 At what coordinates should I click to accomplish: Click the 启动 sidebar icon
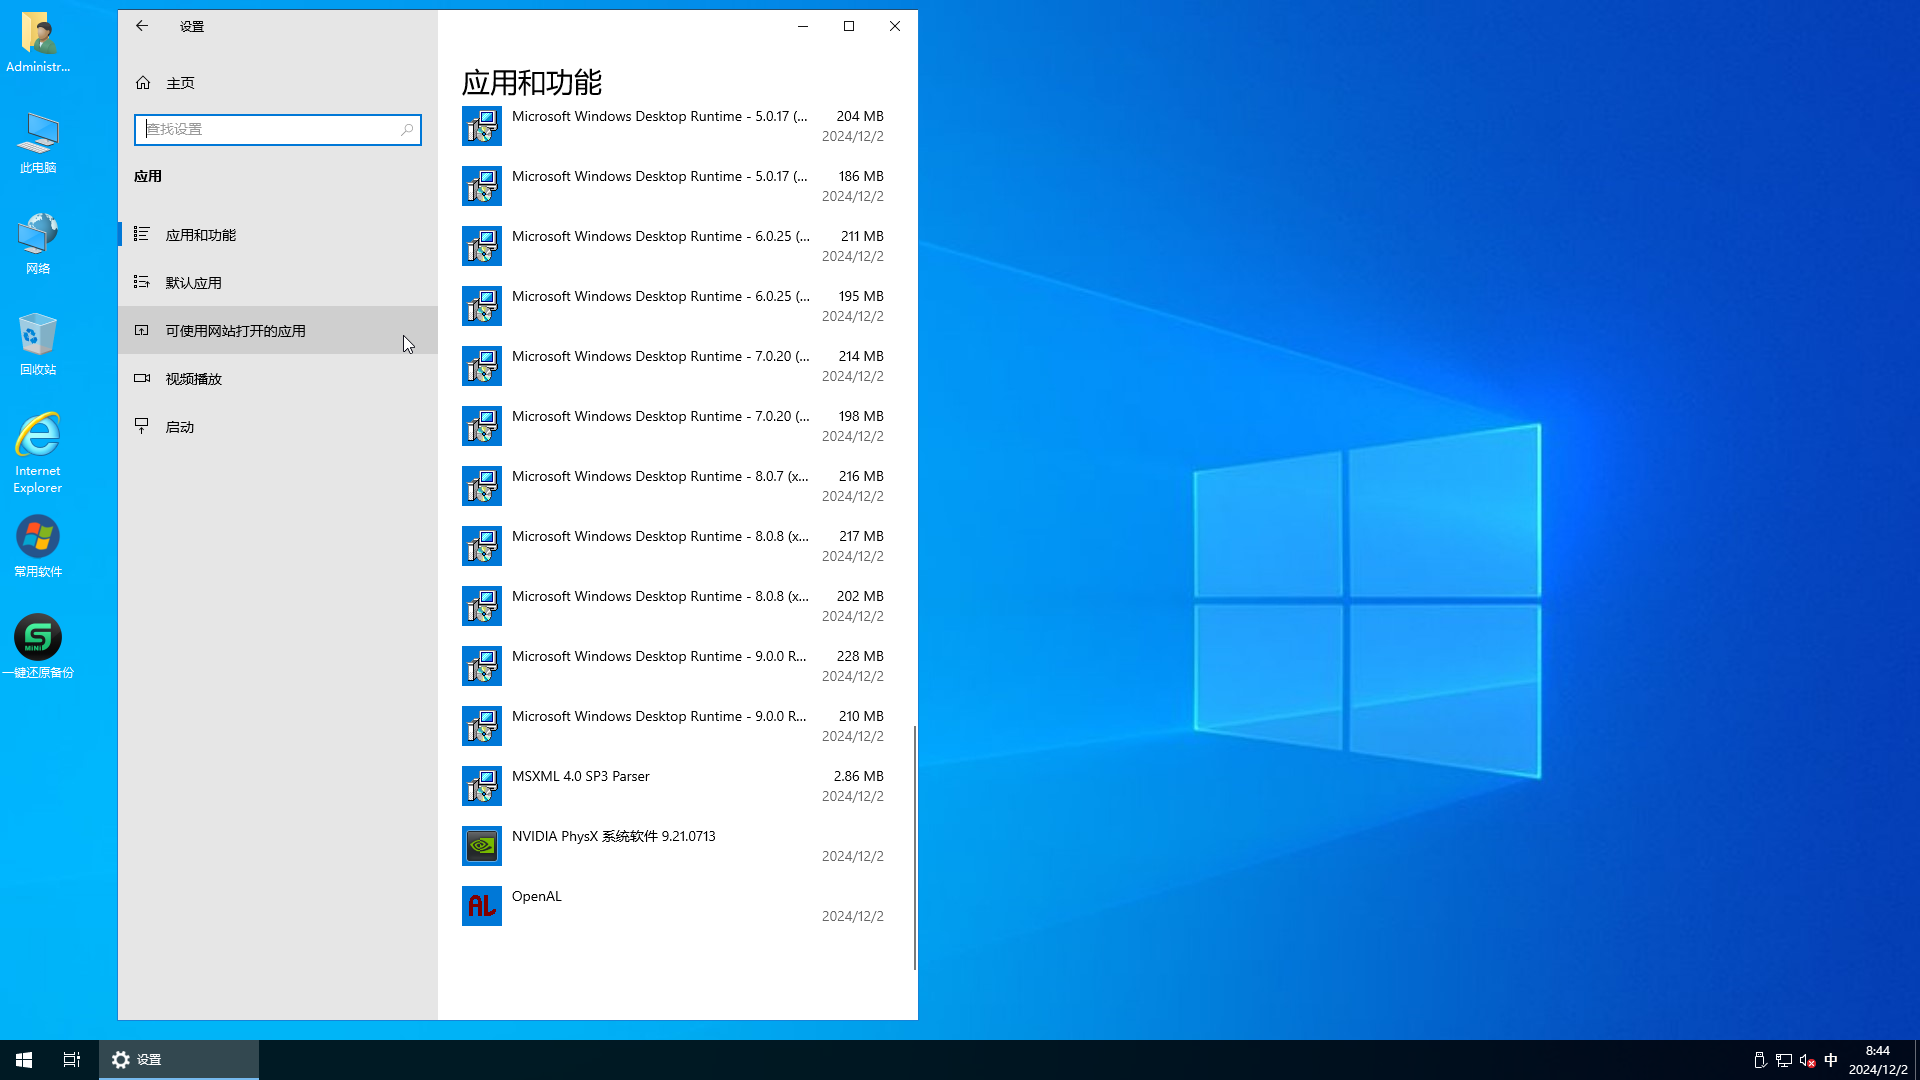pos(142,426)
